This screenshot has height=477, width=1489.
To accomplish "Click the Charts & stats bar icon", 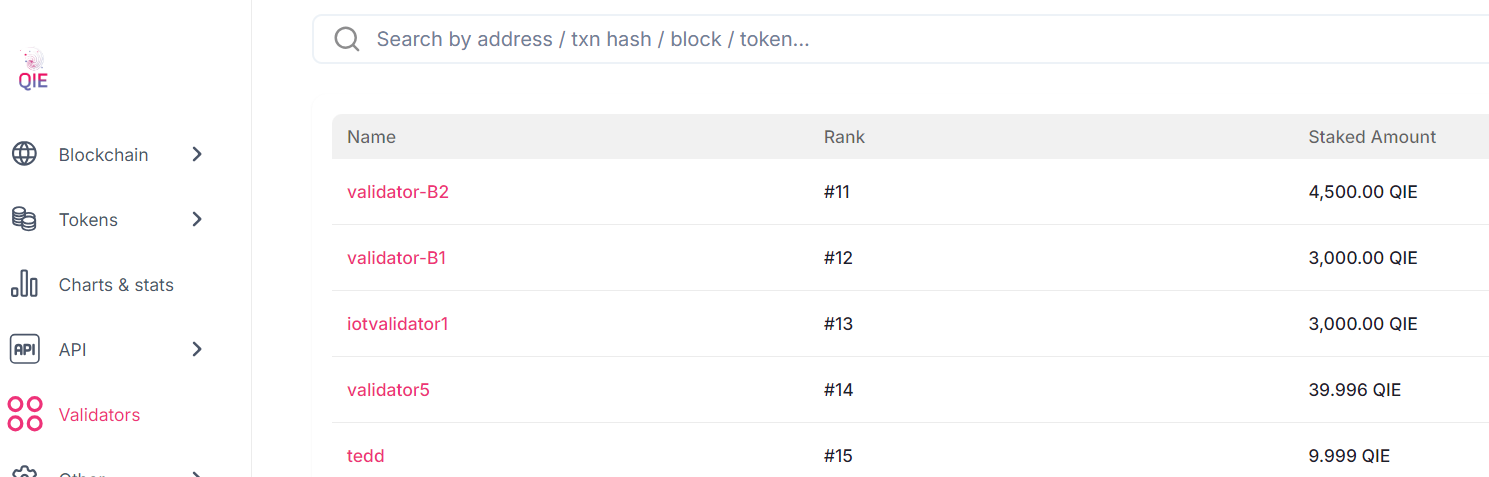I will (24, 284).
